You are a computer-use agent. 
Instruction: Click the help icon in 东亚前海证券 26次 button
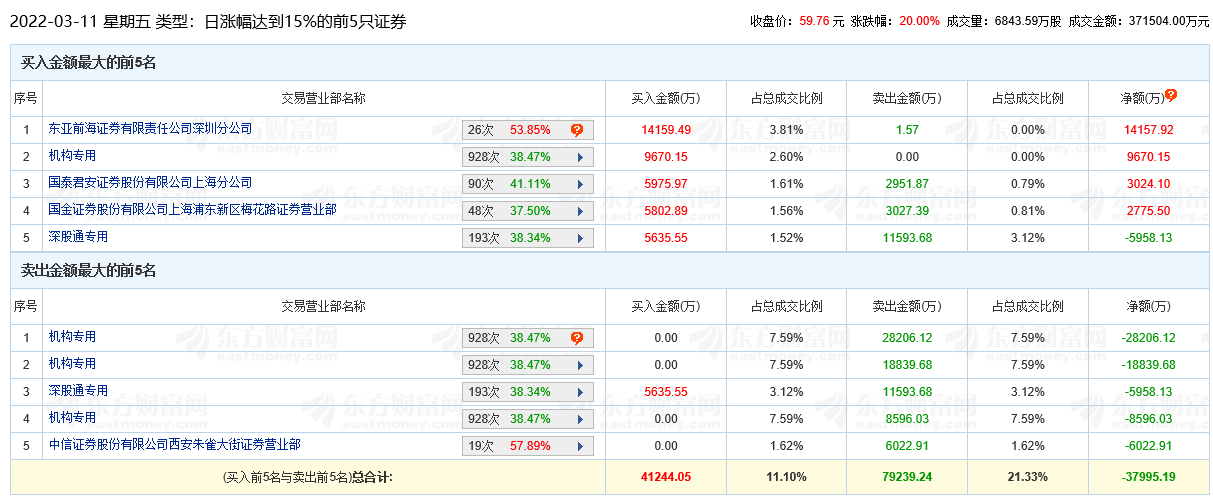point(577,130)
